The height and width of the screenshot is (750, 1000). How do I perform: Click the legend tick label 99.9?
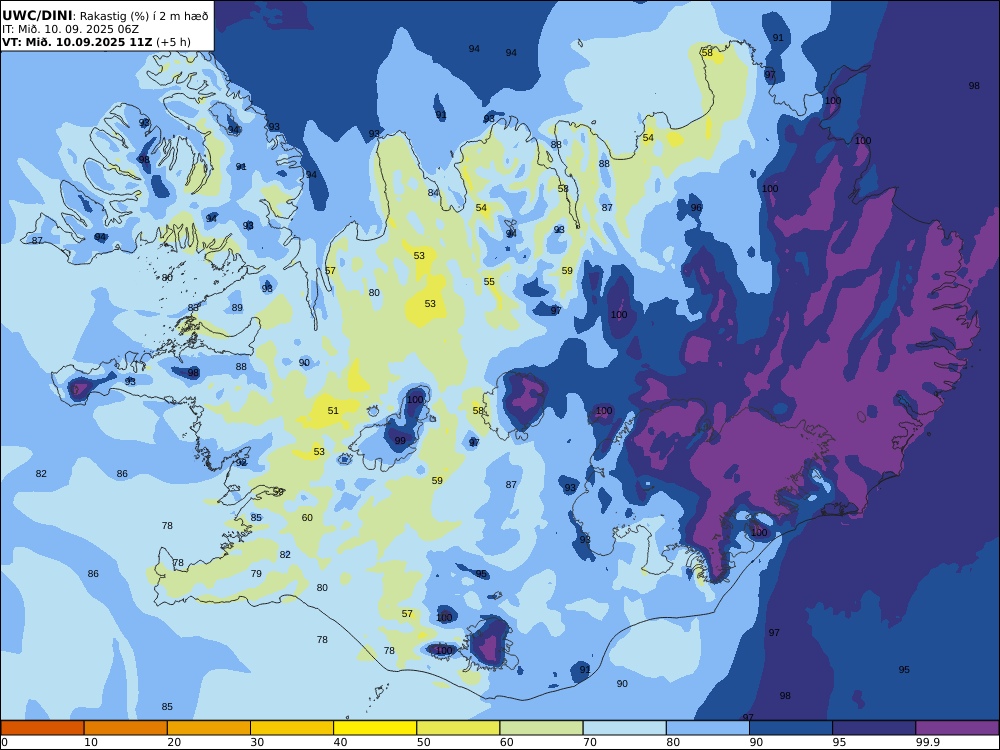pos(928,742)
